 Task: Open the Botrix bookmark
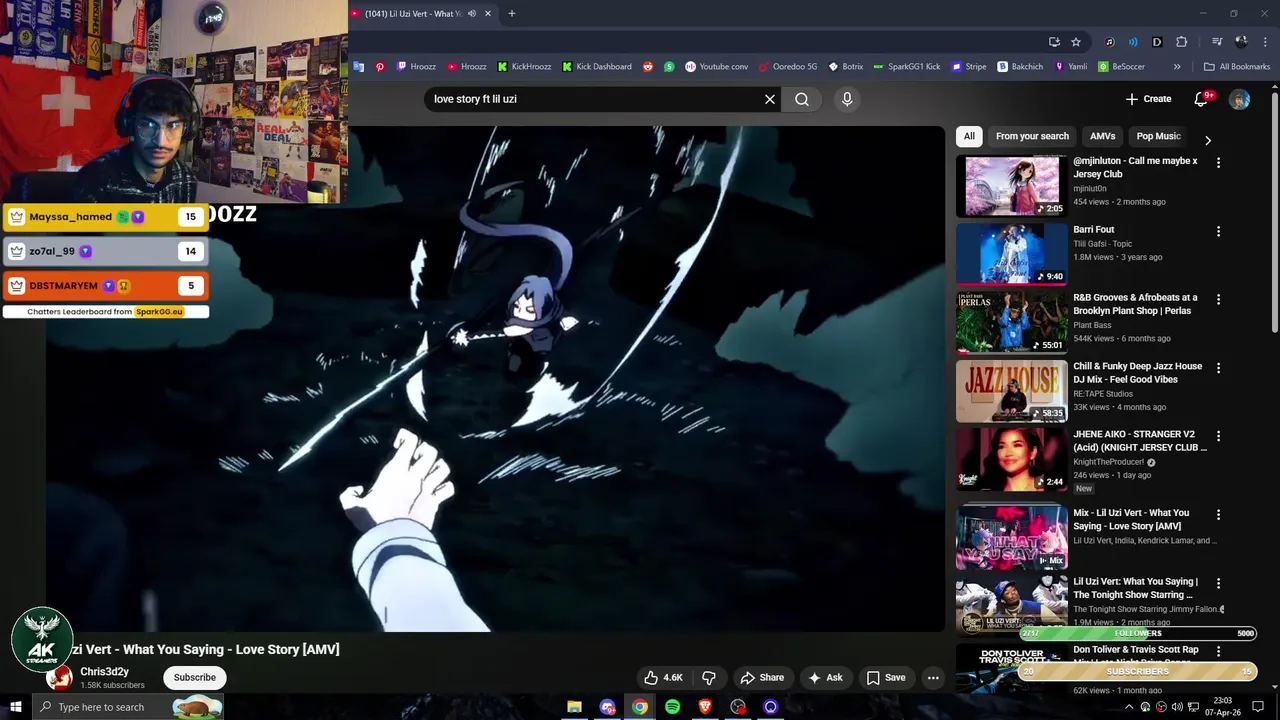pyautogui.click(x=846, y=67)
